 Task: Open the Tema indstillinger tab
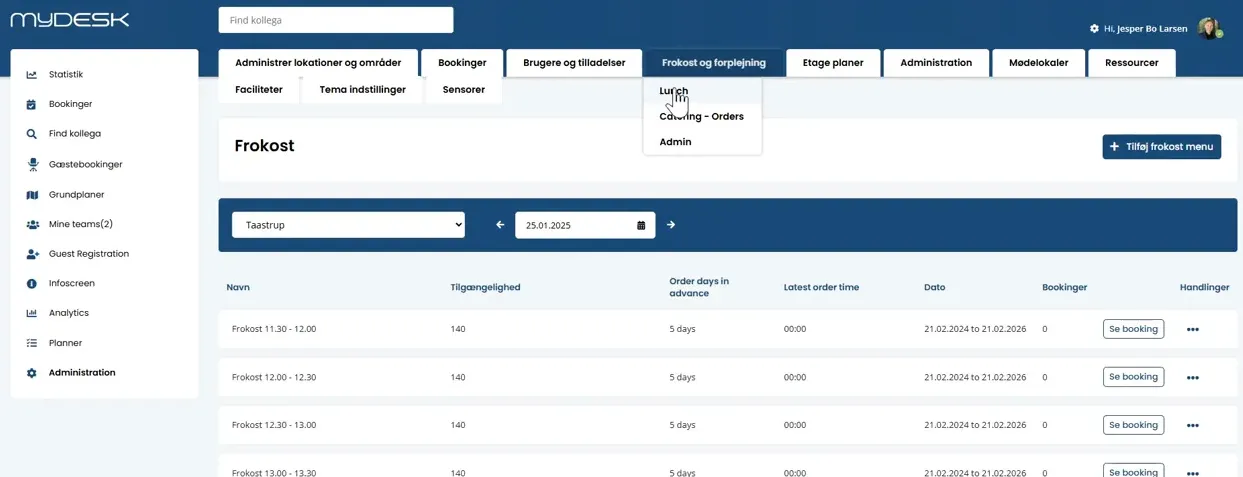tap(362, 90)
